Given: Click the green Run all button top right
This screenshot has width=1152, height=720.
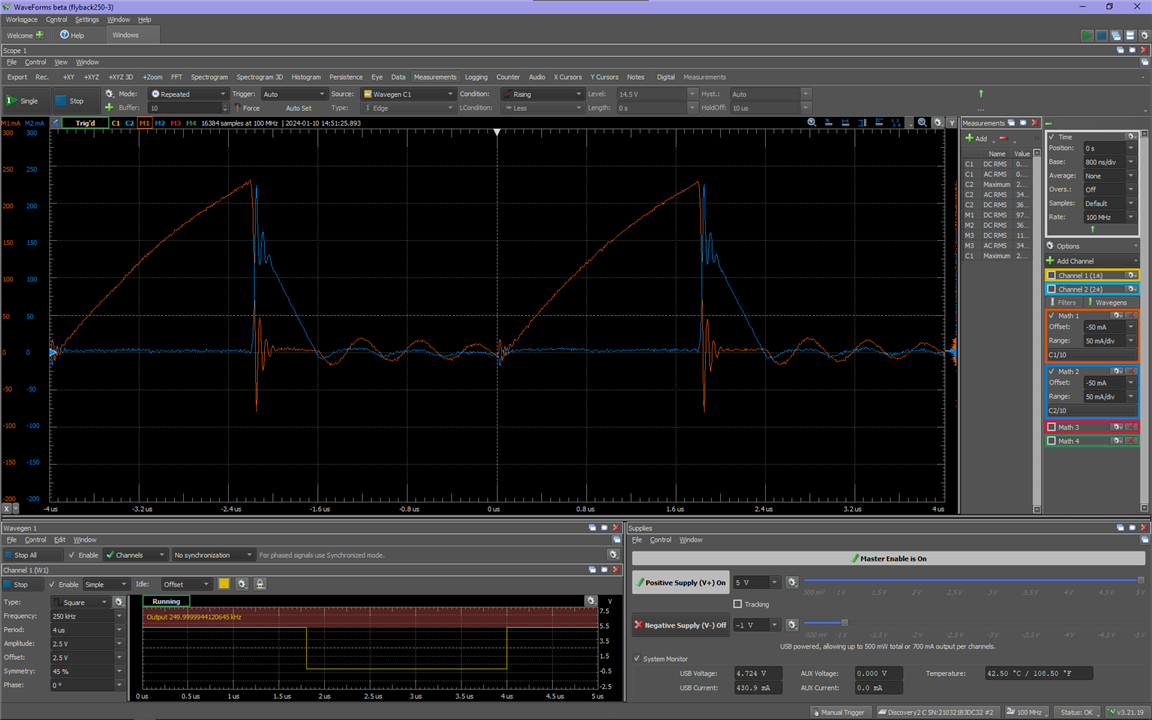Looking at the screenshot, I should (1087, 35).
